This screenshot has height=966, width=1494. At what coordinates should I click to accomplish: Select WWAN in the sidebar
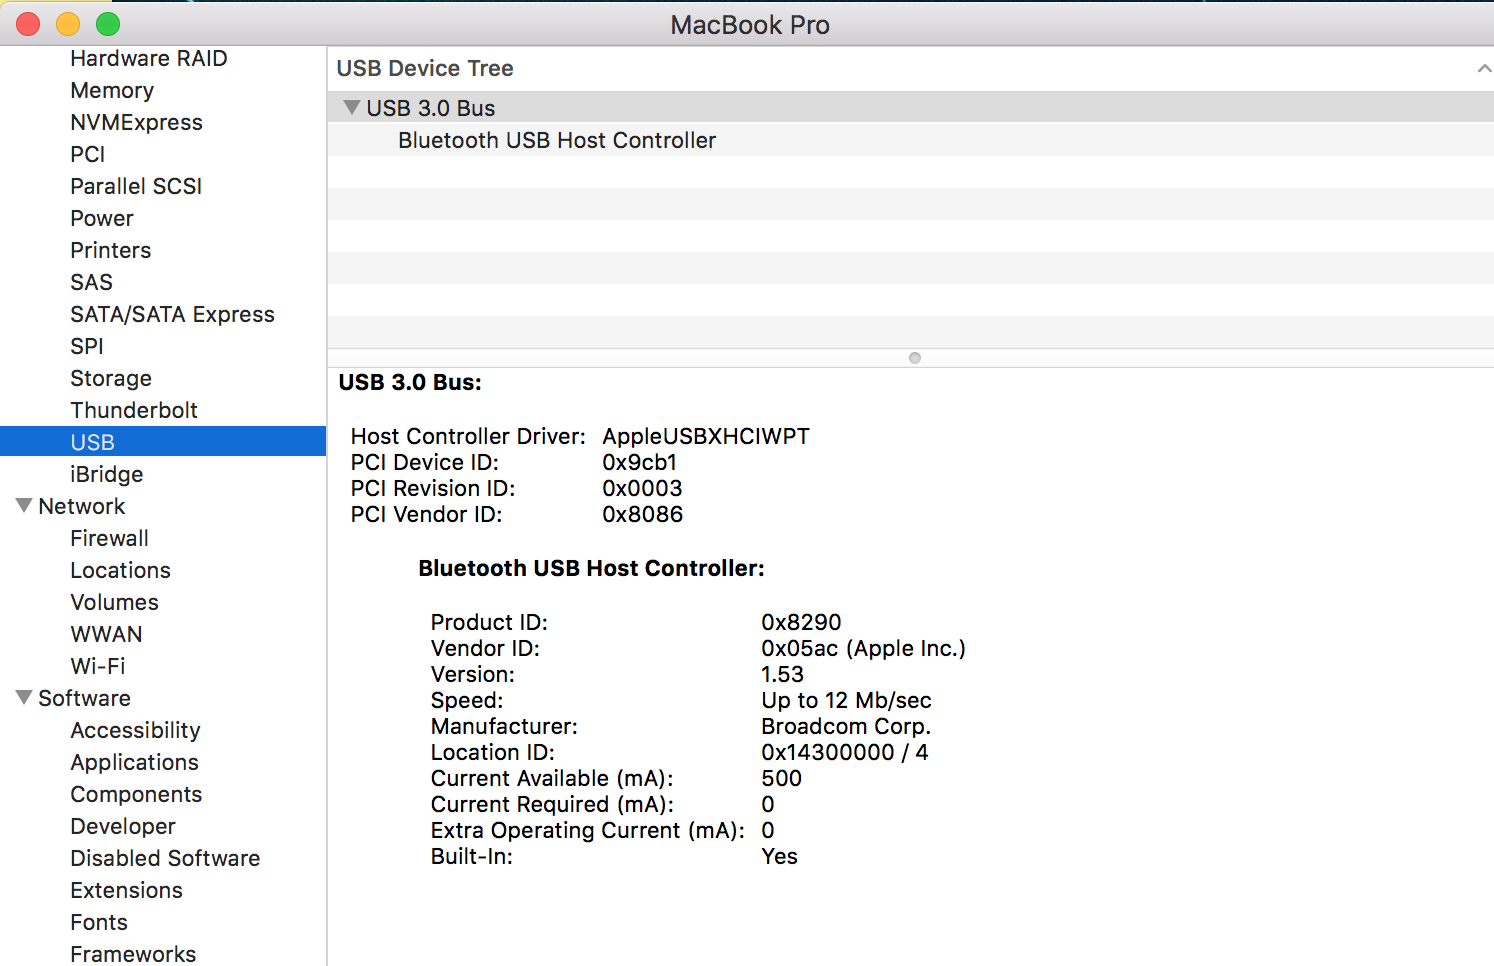coord(106,634)
